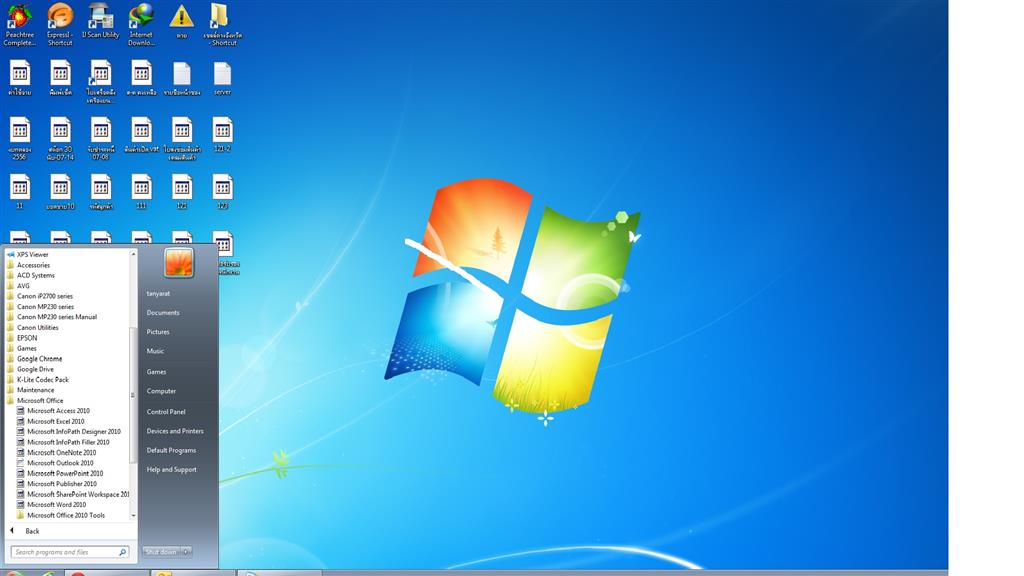Image resolution: width=1024 pixels, height=576 pixels.
Task: Launch Microsoft Access 2010
Action: [58, 411]
